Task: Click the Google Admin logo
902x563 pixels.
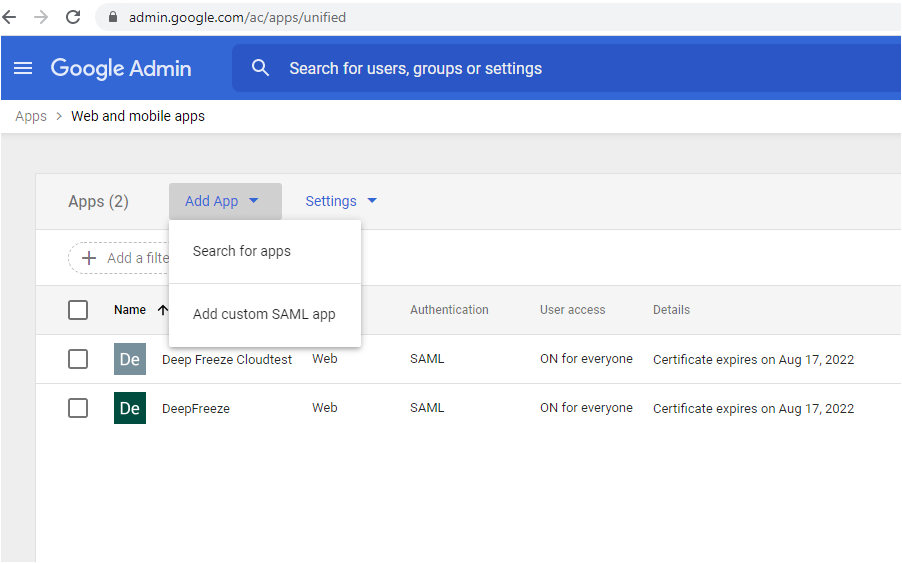Action: tap(121, 68)
